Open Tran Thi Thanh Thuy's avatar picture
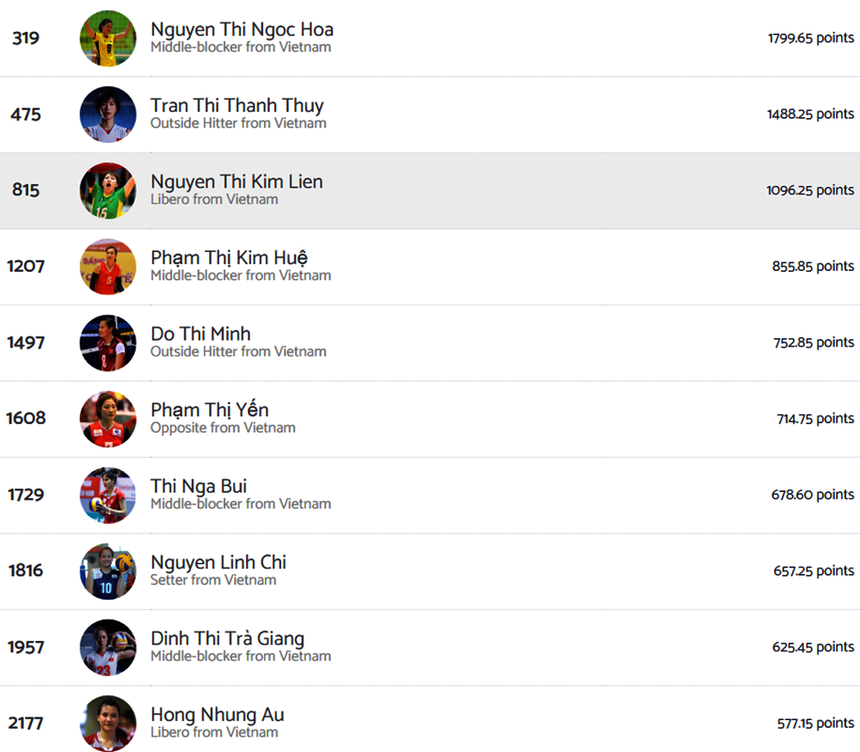Screen dimensions: 860x752 click(108, 115)
